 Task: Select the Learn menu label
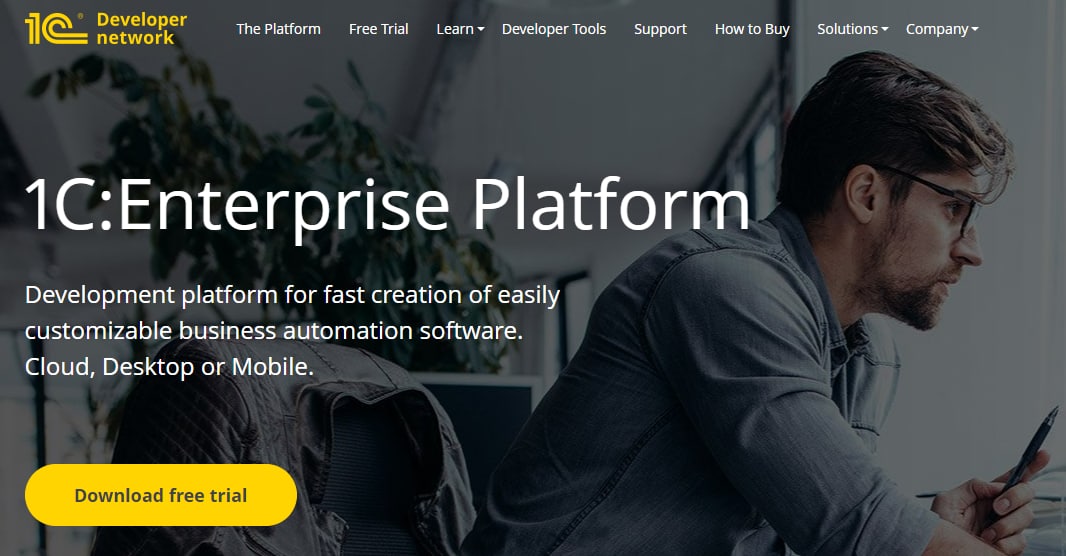455,29
